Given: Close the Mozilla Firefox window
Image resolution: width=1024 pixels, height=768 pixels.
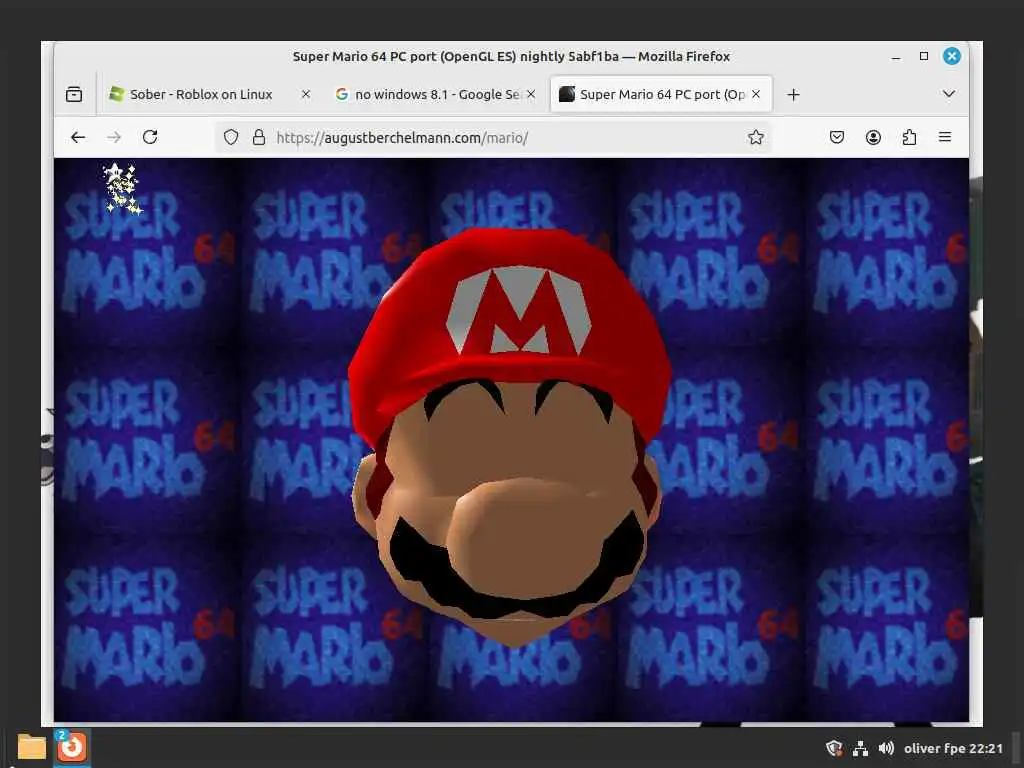Looking at the screenshot, I should pyautogui.click(x=952, y=56).
